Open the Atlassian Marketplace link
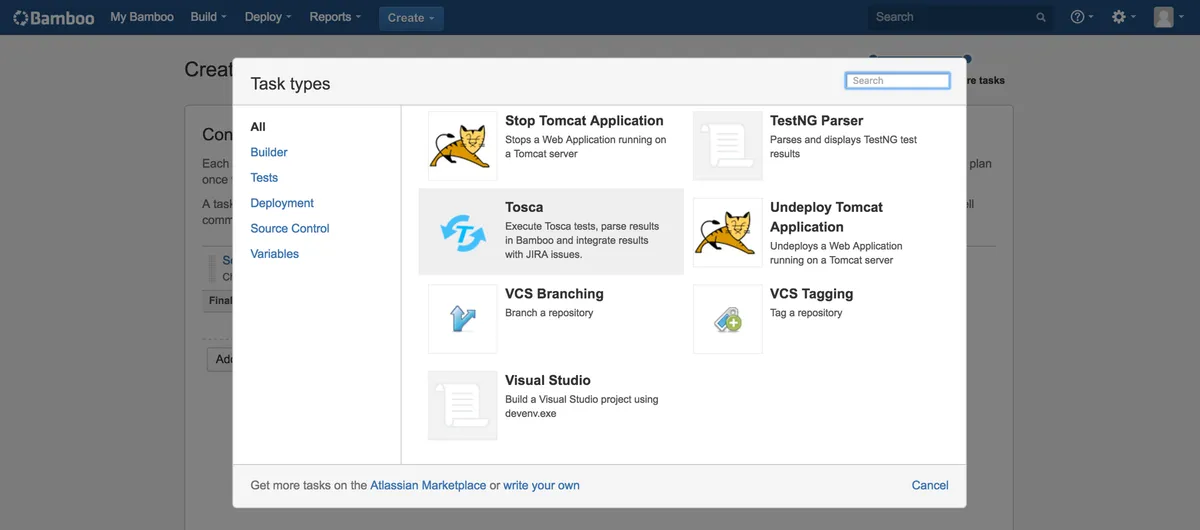This screenshot has width=1200, height=530. [428, 485]
